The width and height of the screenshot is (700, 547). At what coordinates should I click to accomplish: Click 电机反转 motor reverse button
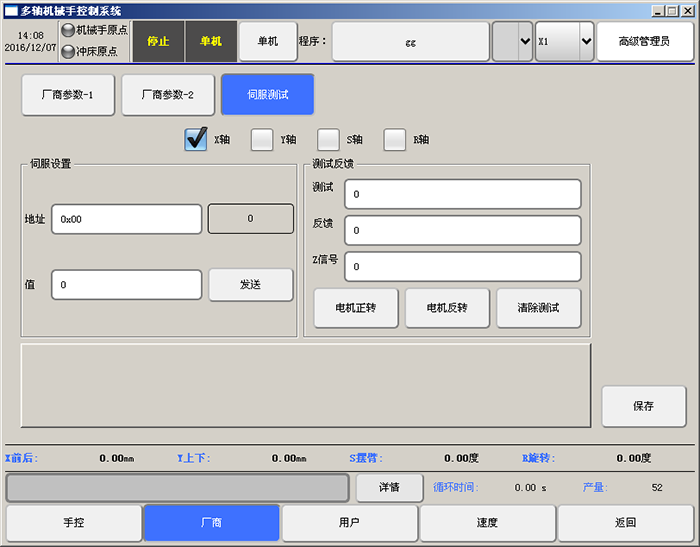448,309
